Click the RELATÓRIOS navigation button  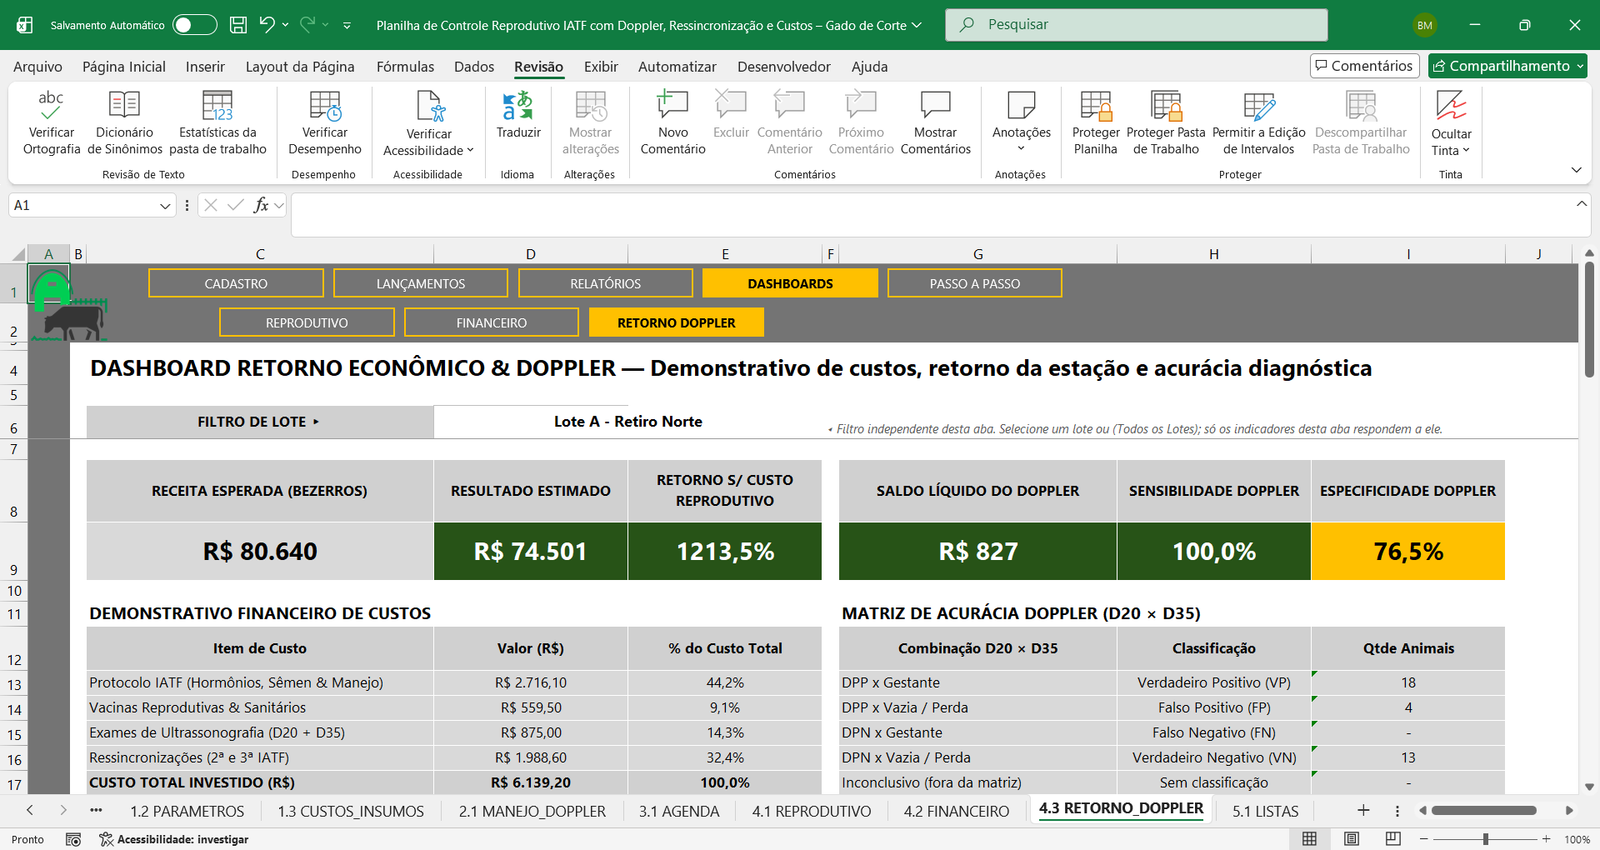tap(605, 283)
